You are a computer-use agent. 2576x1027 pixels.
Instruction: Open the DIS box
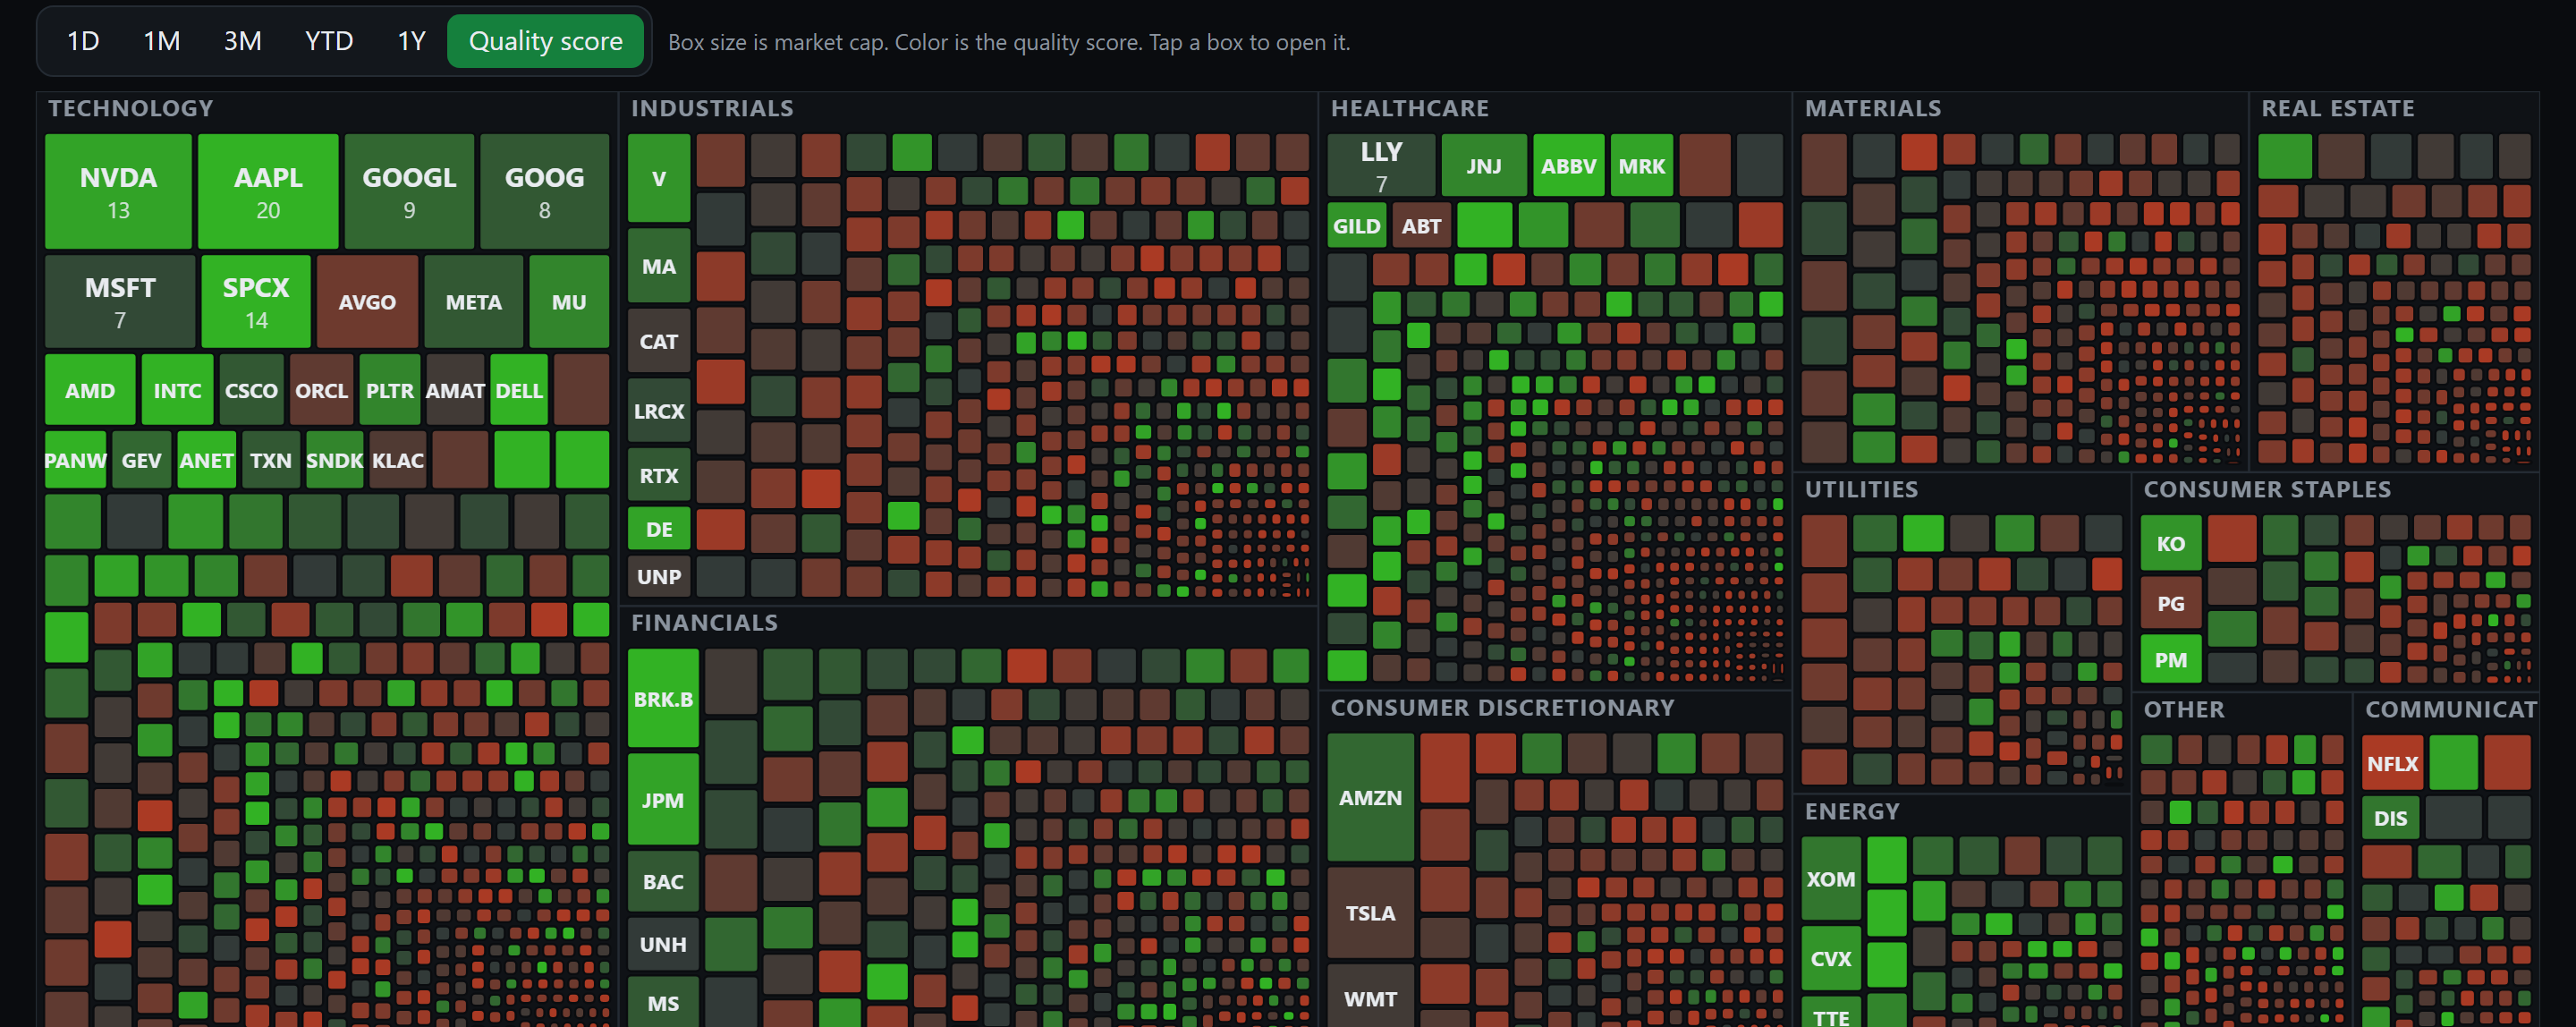pos(2390,817)
